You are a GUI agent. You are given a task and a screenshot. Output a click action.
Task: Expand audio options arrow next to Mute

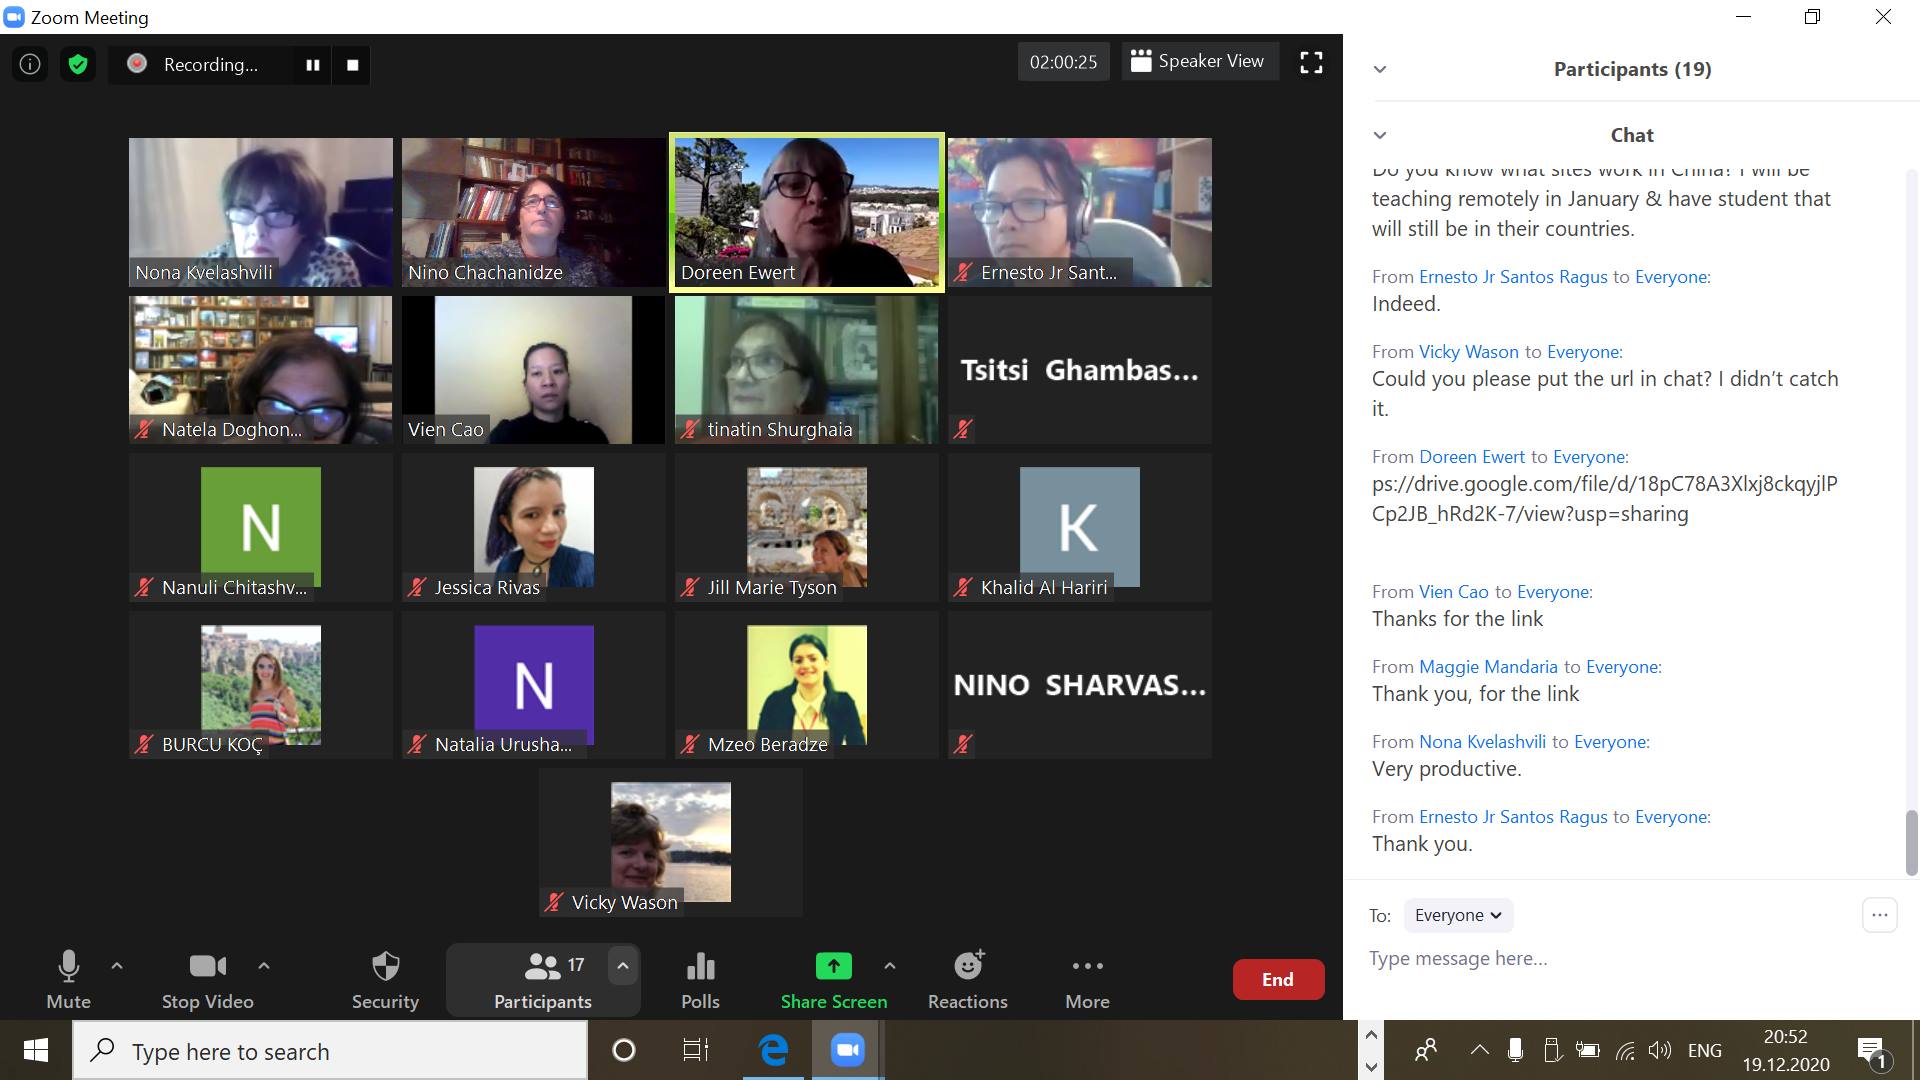coord(117,966)
